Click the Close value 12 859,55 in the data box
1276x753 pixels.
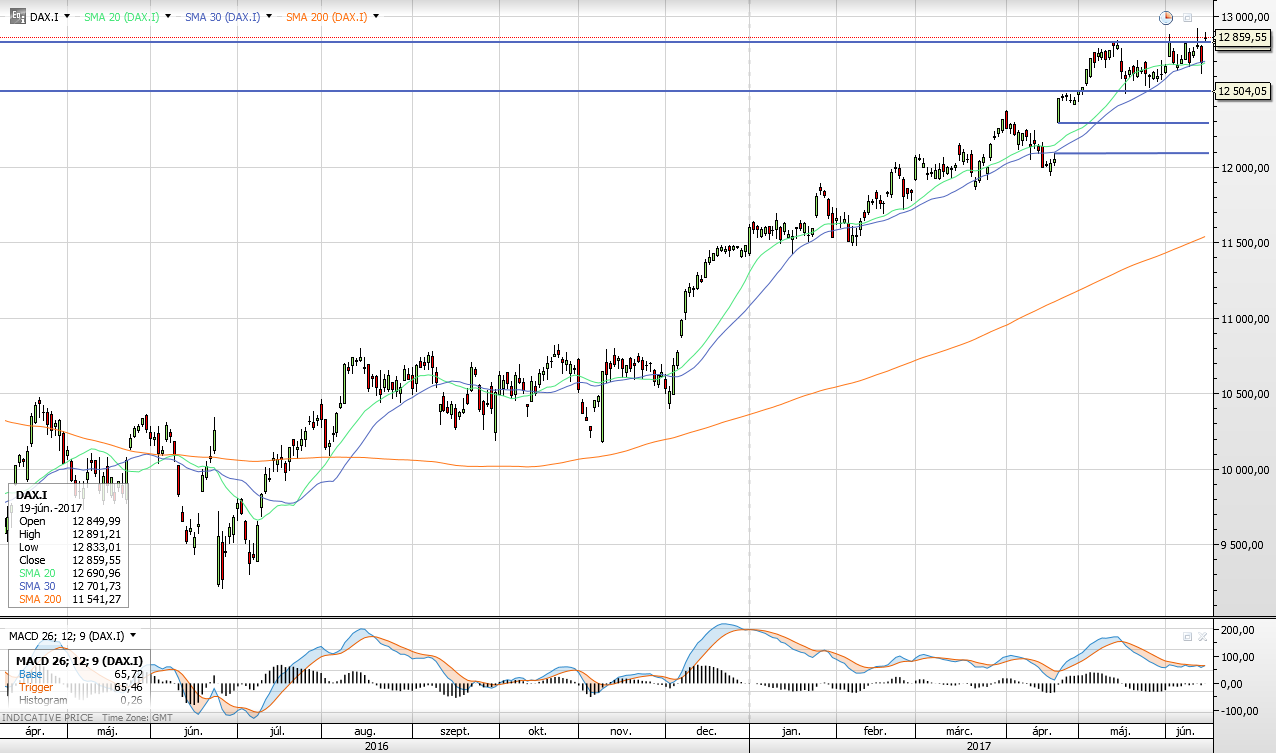click(x=96, y=560)
